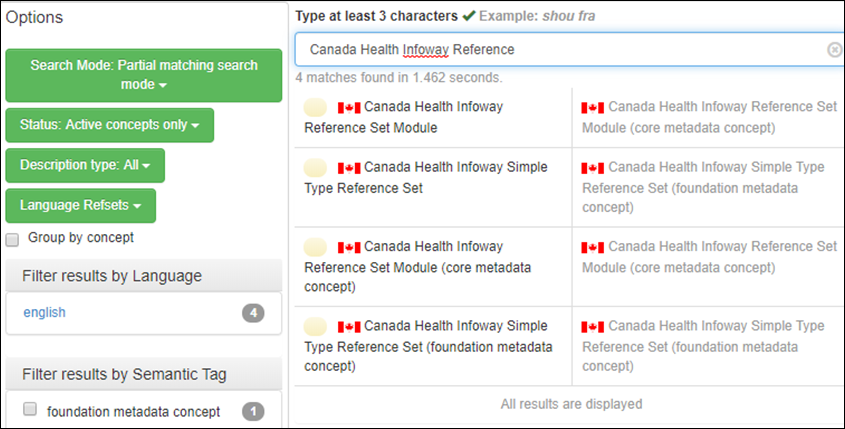
Task: Click Canada flag in fourth row's grey FSN column
Action: click(593, 327)
